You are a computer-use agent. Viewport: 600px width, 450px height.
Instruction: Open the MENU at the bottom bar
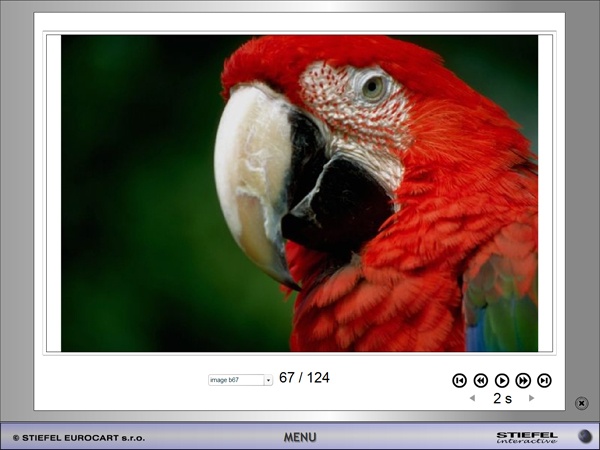point(300,437)
